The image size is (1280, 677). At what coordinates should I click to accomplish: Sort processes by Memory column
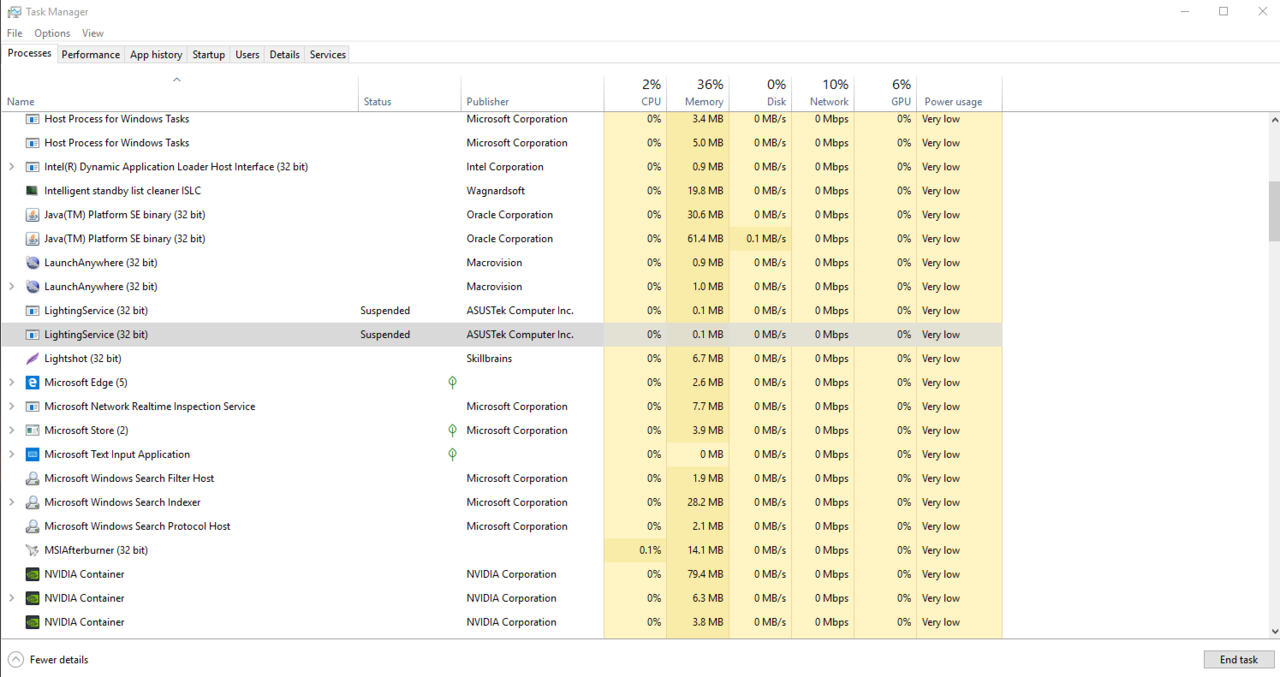698,92
